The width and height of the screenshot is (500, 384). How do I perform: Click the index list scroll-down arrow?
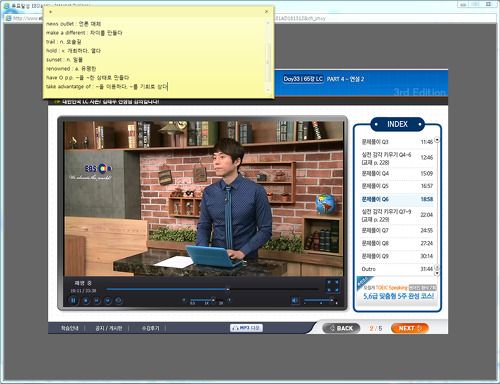coord(437,273)
